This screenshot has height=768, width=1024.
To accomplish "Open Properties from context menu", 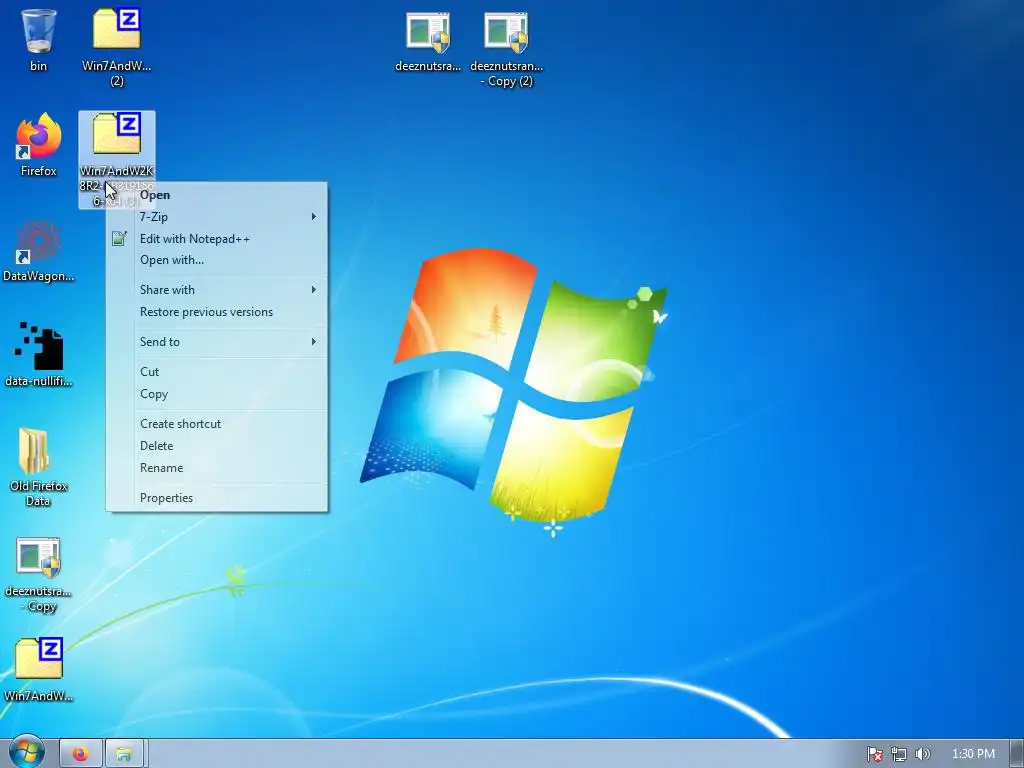I will coord(217,498).
